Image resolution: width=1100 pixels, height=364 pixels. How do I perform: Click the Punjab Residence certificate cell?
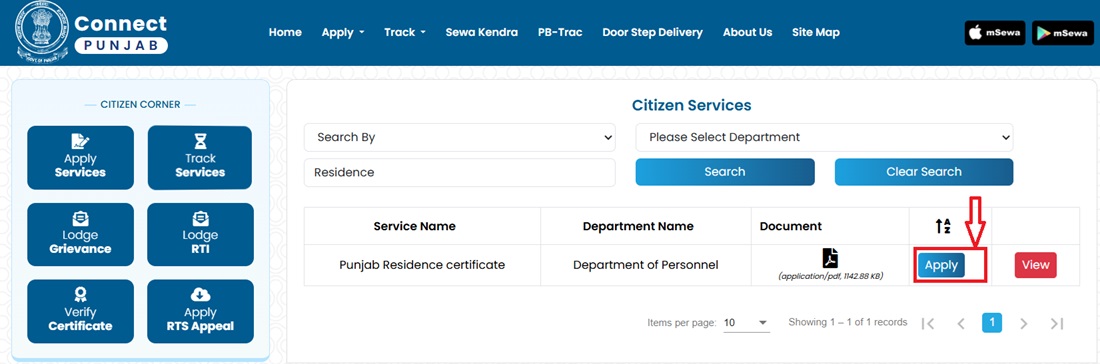tap(422, 265)
